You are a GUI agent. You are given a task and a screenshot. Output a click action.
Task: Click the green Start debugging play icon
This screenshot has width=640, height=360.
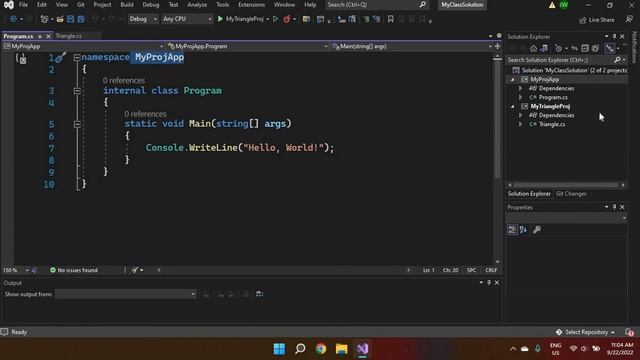(x=220, y=19)
